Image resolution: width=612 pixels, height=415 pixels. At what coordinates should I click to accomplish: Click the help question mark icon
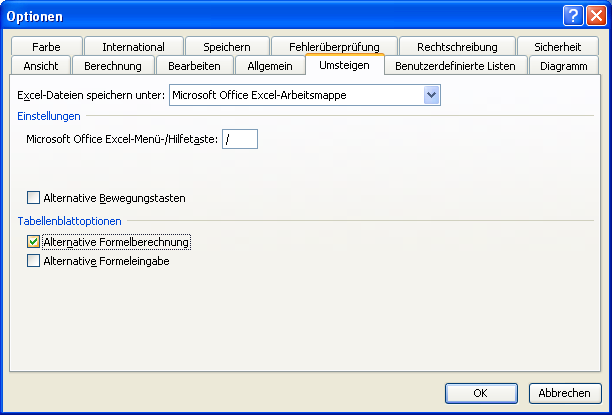[573, 15]
